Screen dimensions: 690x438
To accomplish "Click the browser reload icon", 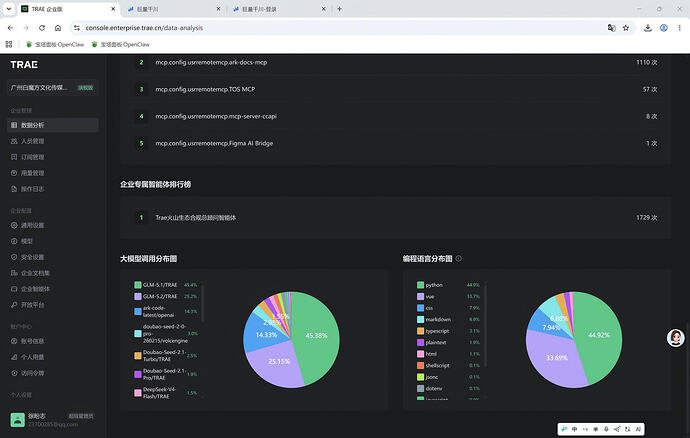I will pyautogui.click(x=42, y=28).
